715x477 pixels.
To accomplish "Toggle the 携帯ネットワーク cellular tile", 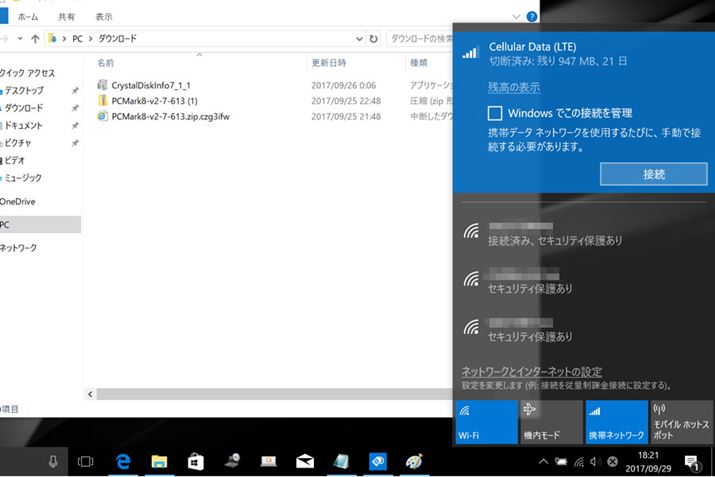I will (616, 422).
